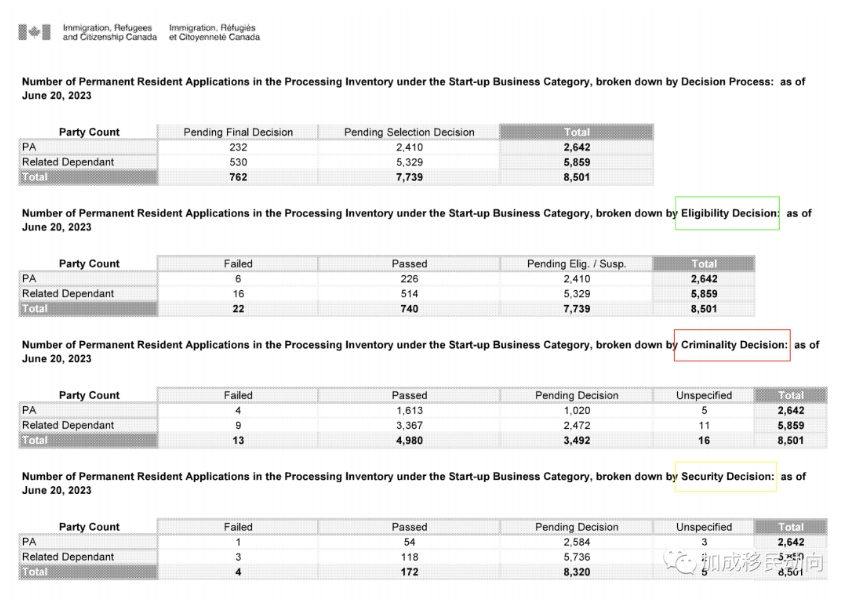The height and width of the screenshot is (606, 850).
Task: Click the value 232 in Pending Final Decision
Action: pyautogui.click(x=238, y=147)
